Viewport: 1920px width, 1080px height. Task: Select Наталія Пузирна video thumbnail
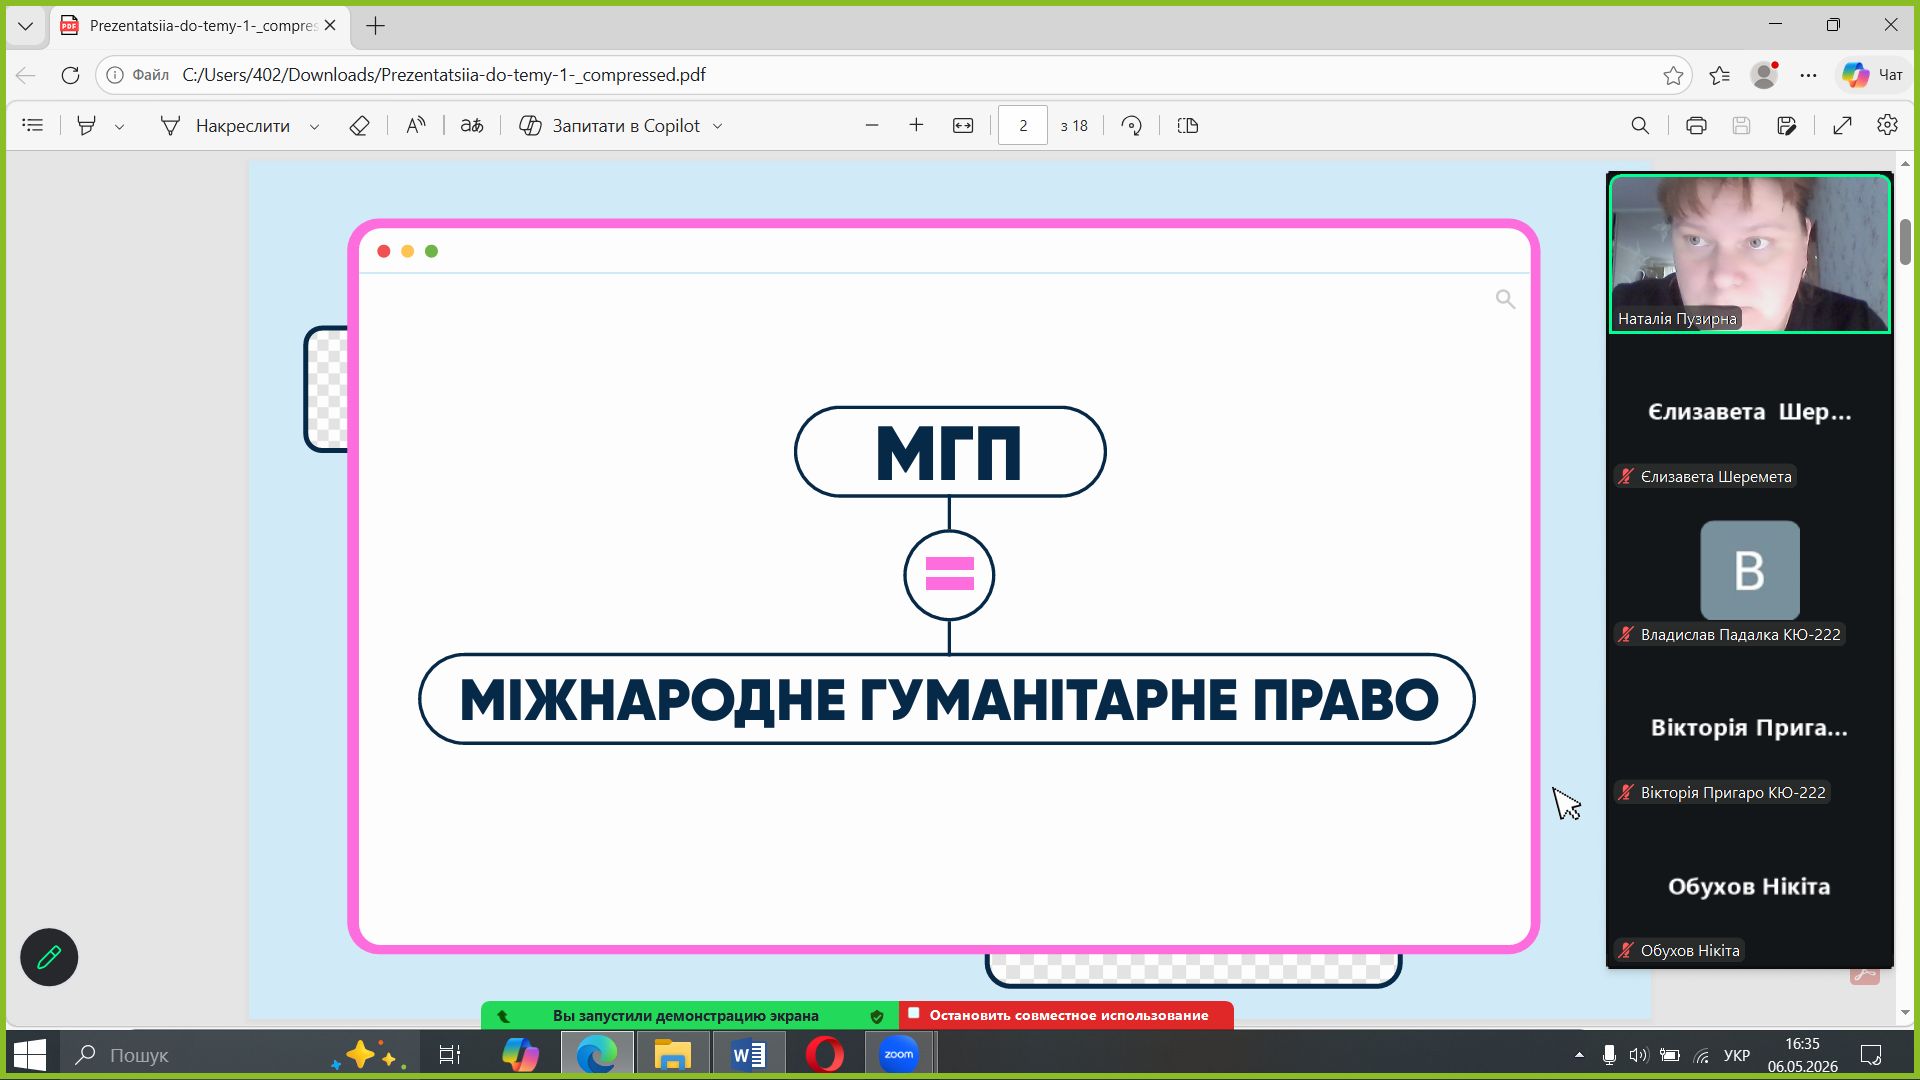[1750, 253]
